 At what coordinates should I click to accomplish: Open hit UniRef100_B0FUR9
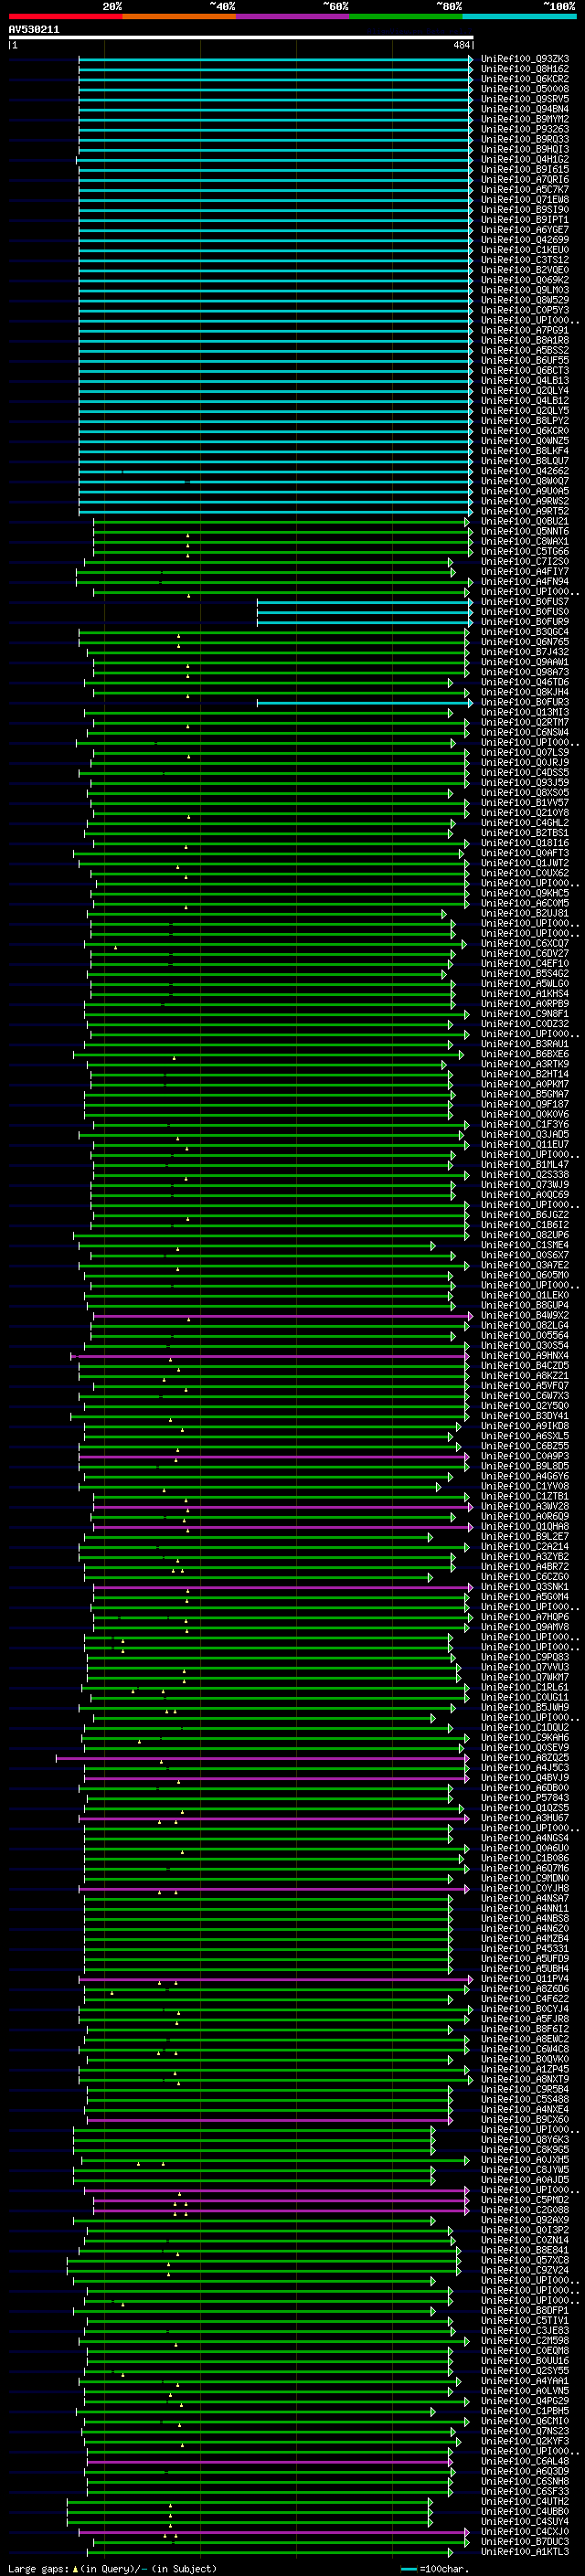[525, 622]
